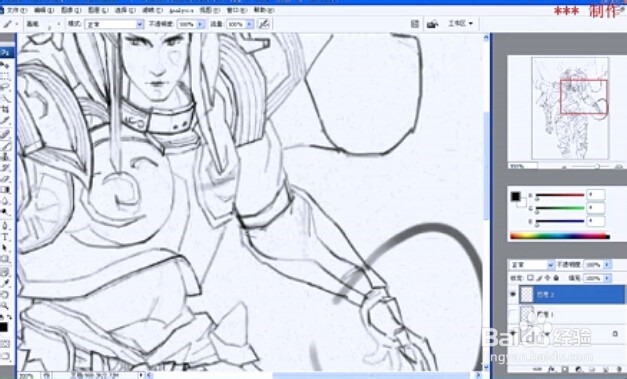Select the Quick Selection wand tool

[x=6, y=98]
